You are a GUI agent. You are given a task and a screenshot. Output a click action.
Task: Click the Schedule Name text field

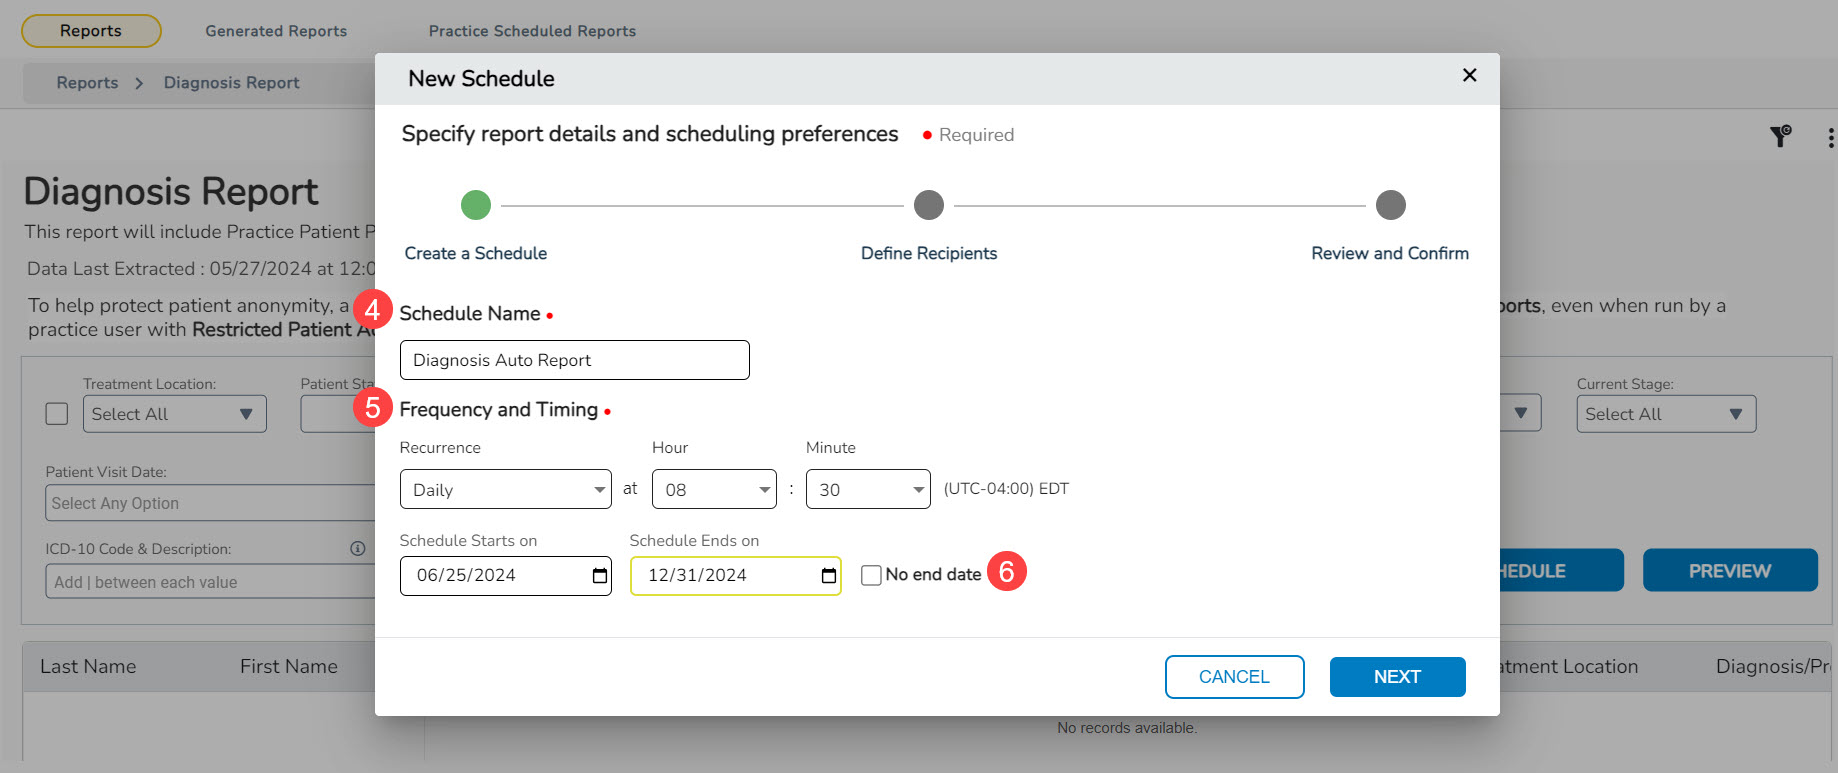(x=574, y=360)
